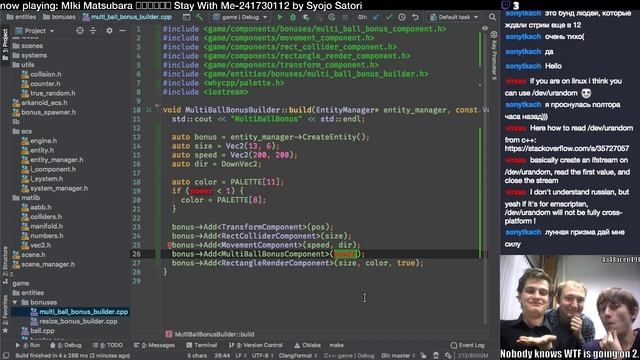Image resolution: width=640 pixels, height=360 pixels.
Task: Toggle the Structure tool window strip
Action: (5, 265)
